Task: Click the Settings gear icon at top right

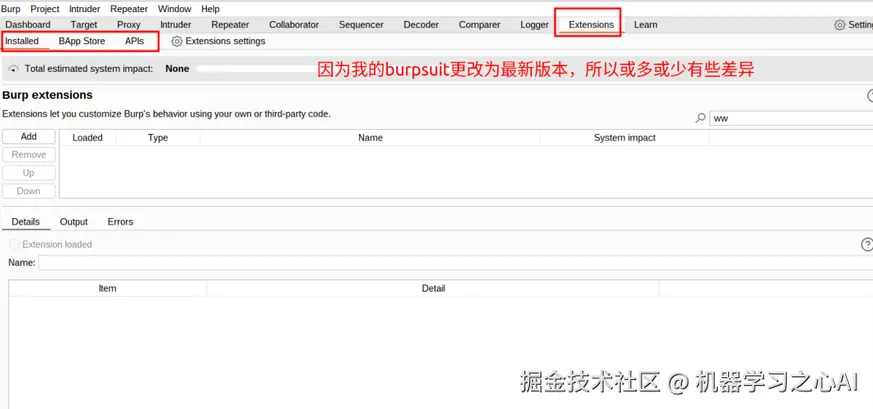Action: [839, 24]
